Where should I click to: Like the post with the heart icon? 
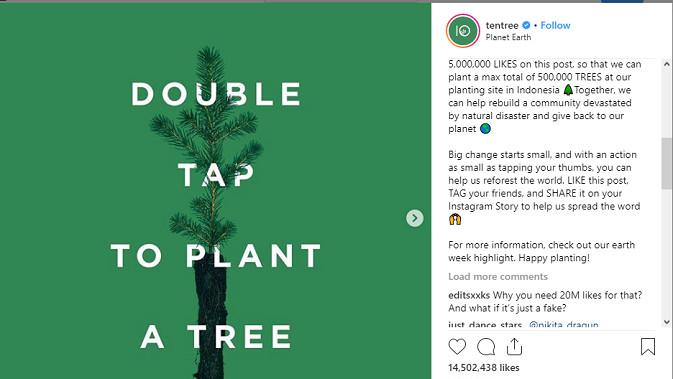tap(457, 346)
